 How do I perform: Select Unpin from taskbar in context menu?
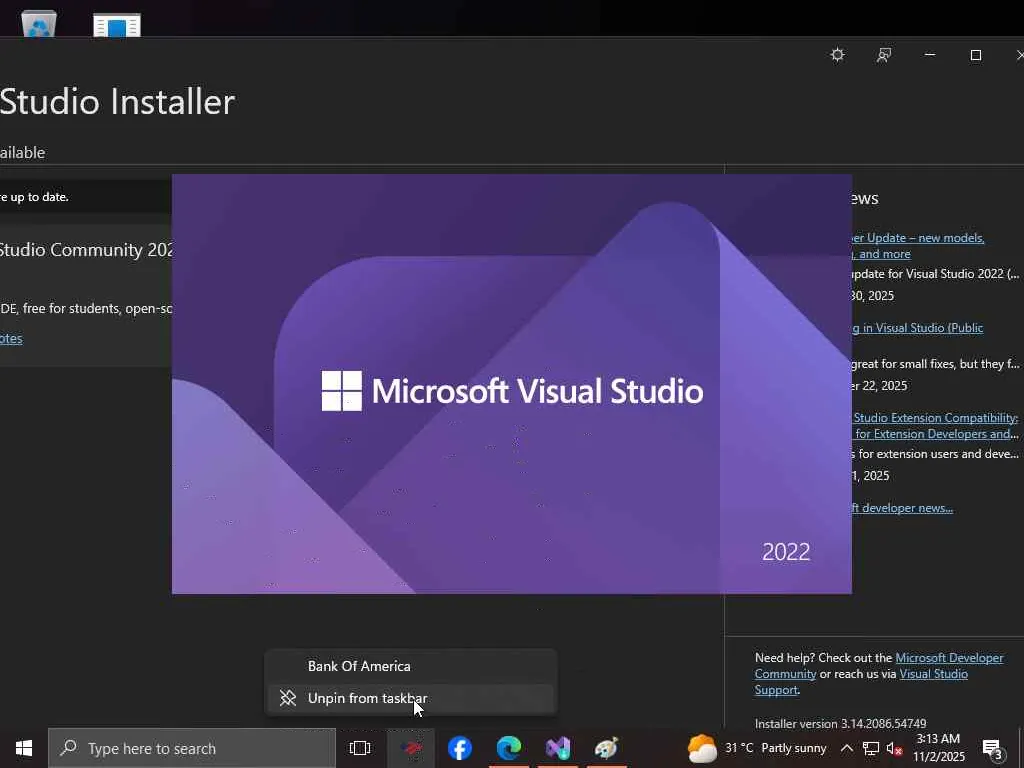coord(411,698)
